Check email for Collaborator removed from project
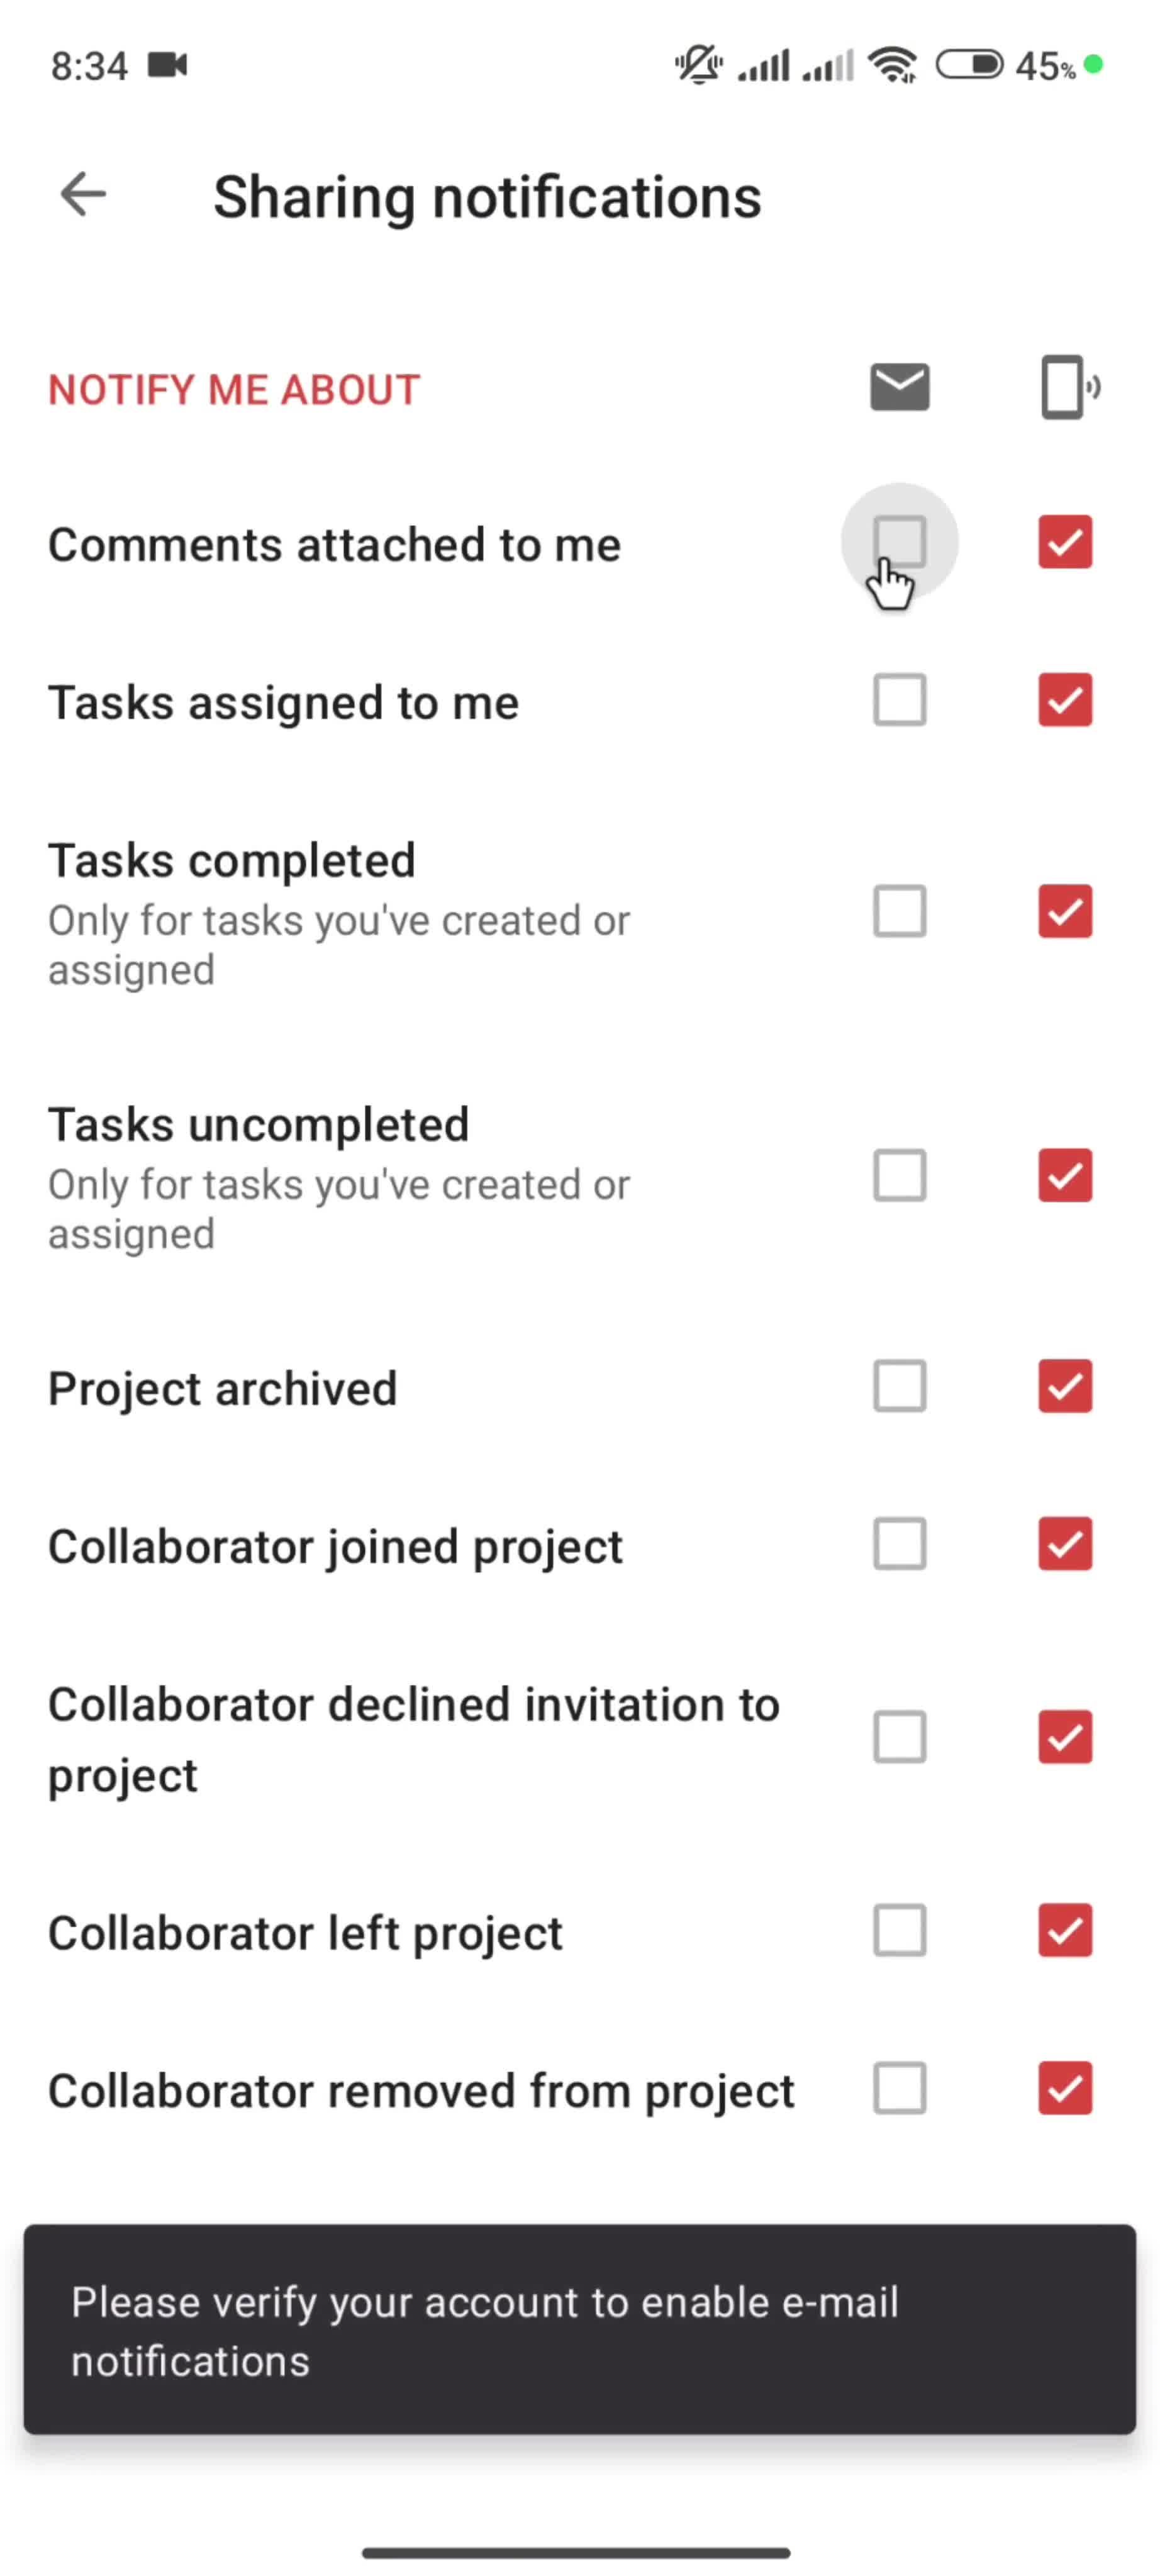Screen dimensions: 1160x2576 (899, 2088)
